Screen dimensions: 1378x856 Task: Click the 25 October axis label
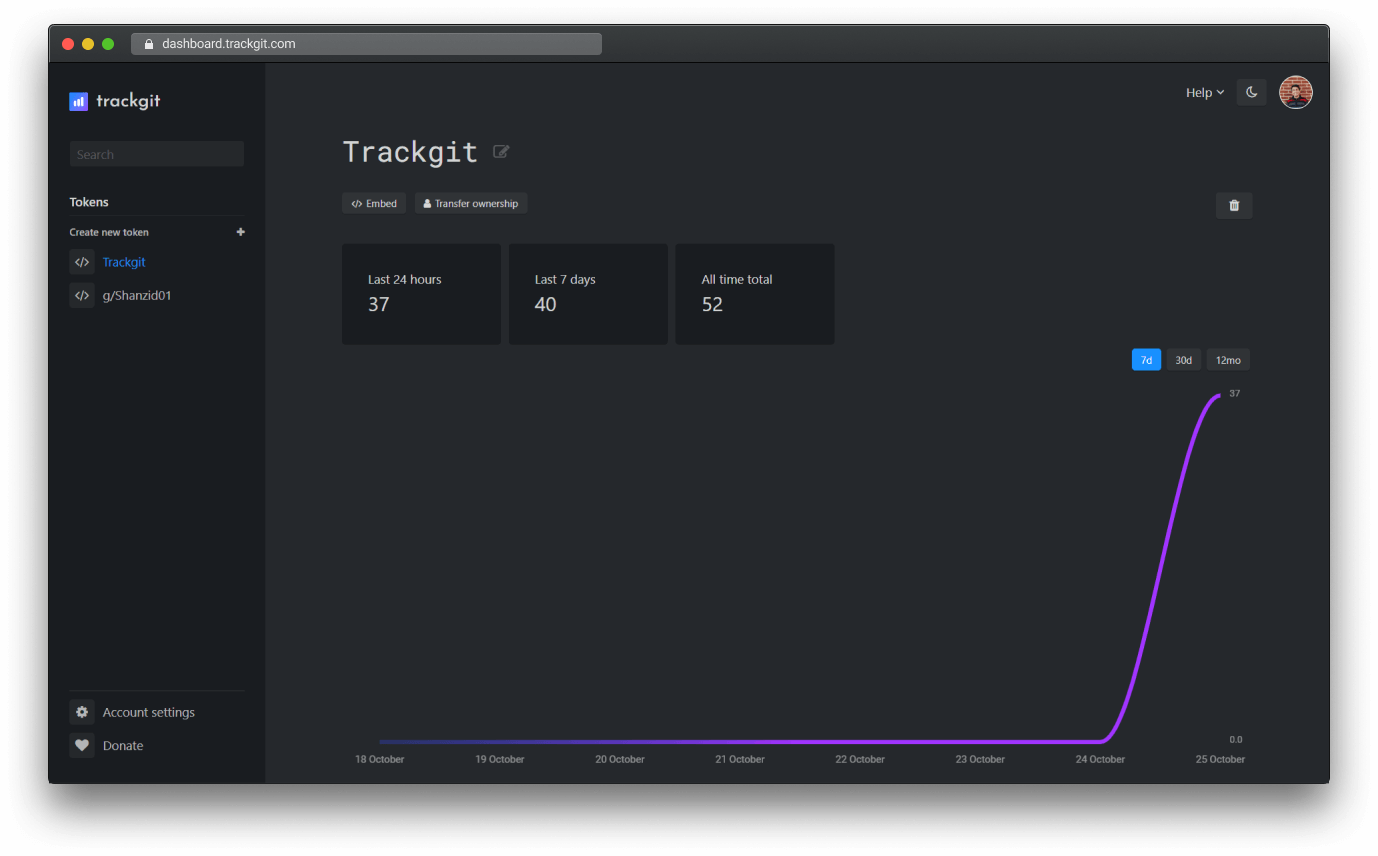[x=1220, y=760]
